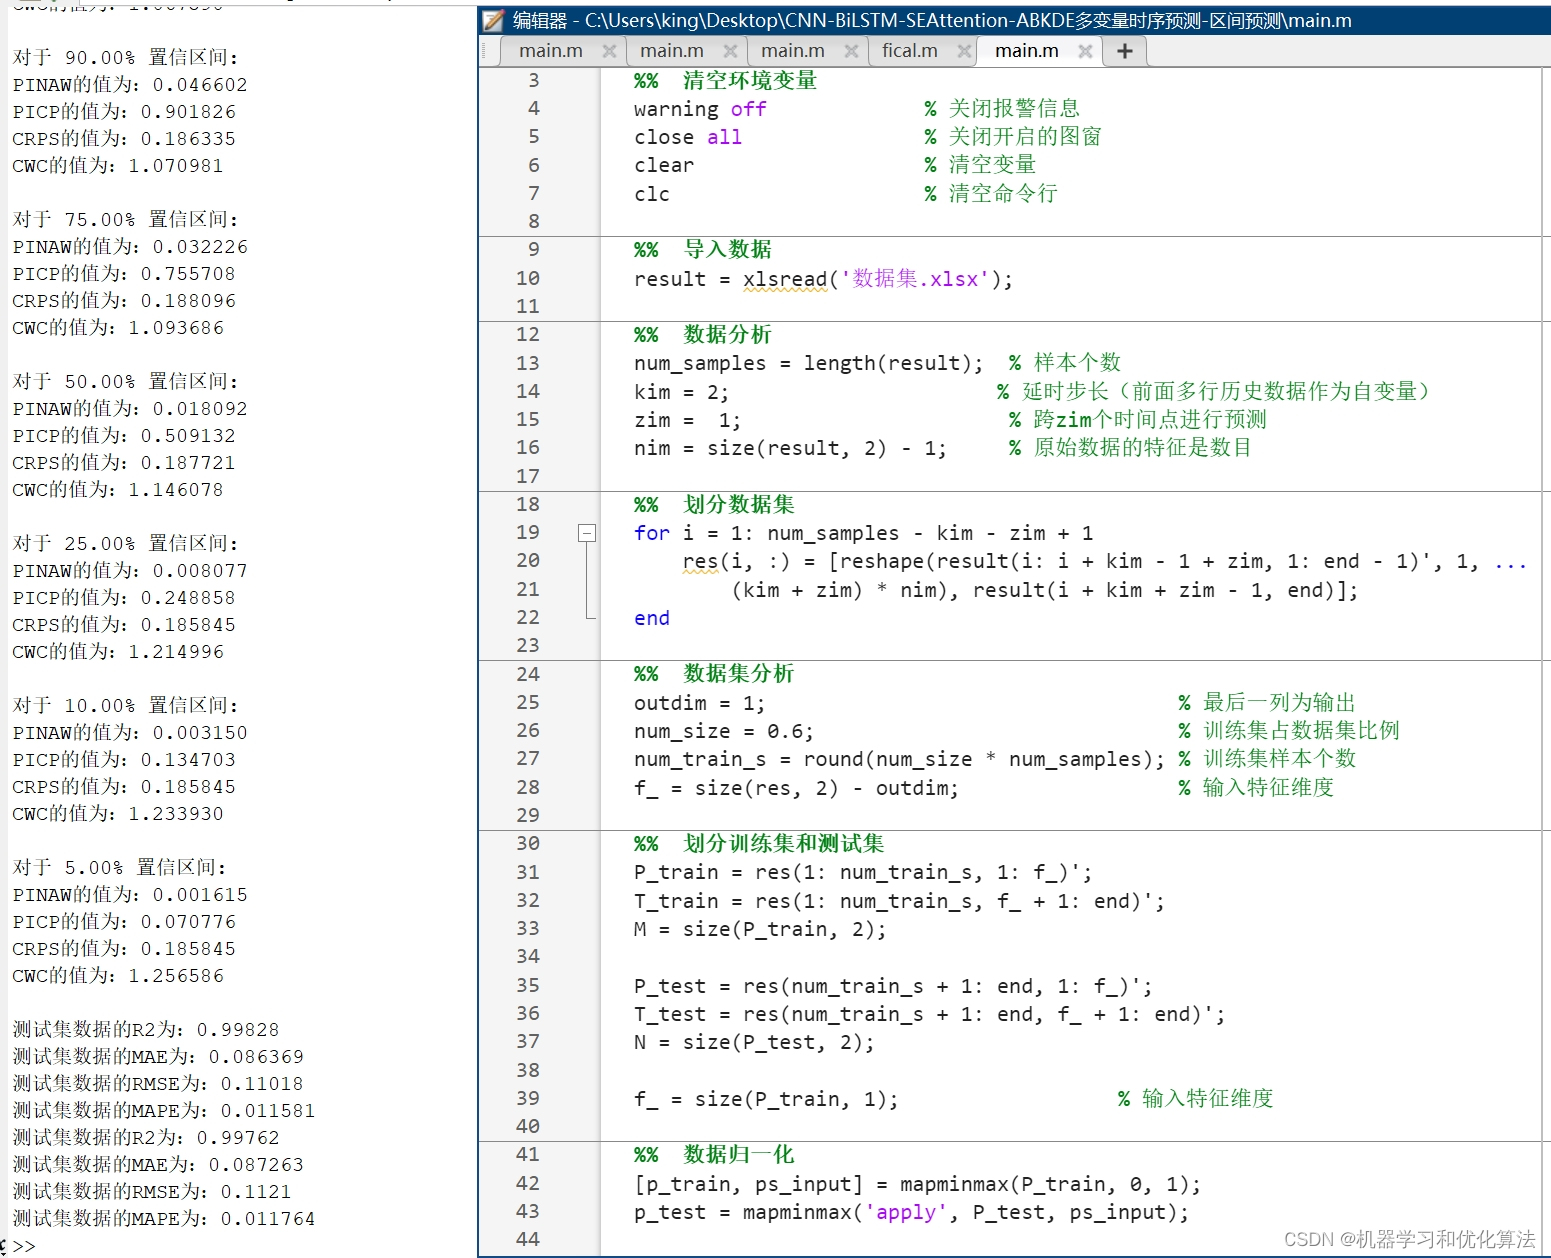This screenshot has height=1258, width=1551.
Task: Click '对于 90.00% 置信区间:' output line
Action: coord(126,57)
